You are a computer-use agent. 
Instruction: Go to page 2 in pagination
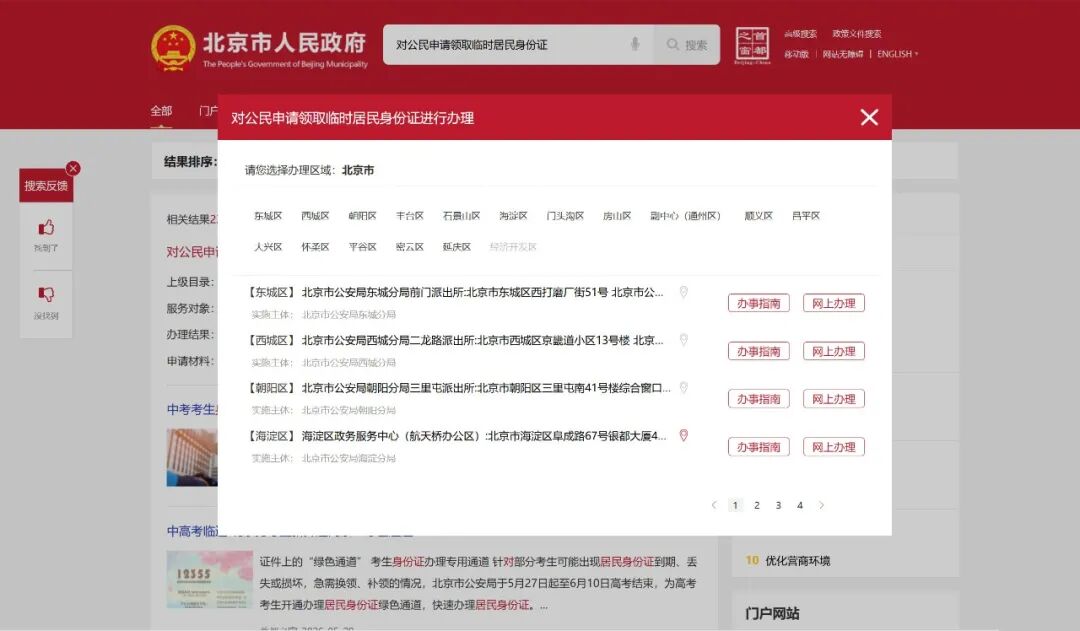click(756, 505)
